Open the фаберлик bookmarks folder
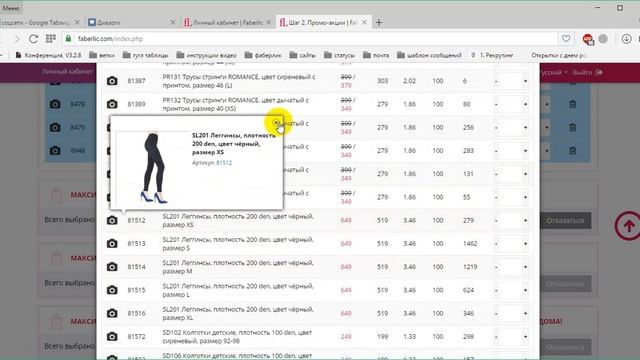The width and height of the screenshot is (640, 360). (x=263, y=55)
